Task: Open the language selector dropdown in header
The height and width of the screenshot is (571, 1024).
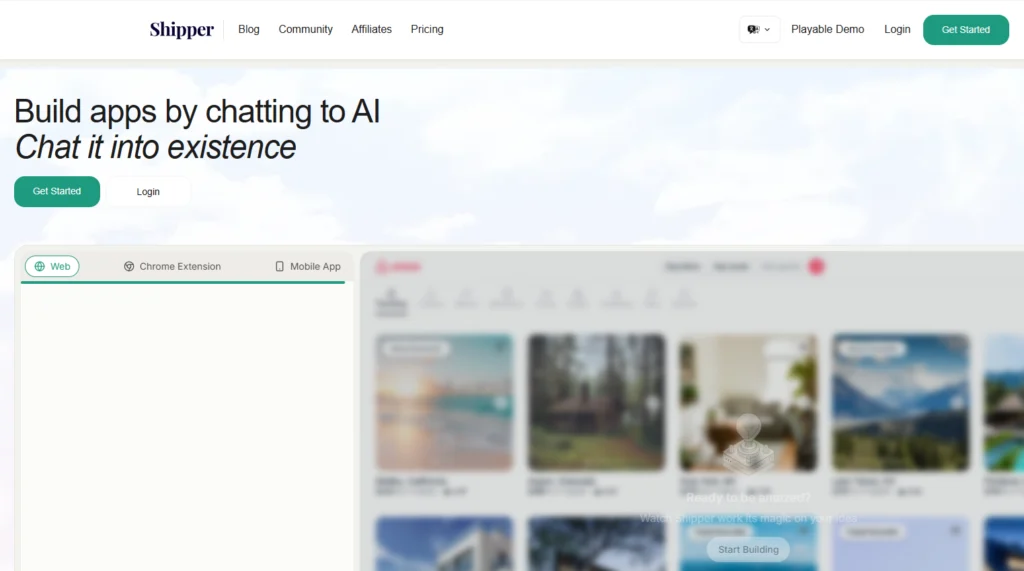Action: click(x=759, y=30)
